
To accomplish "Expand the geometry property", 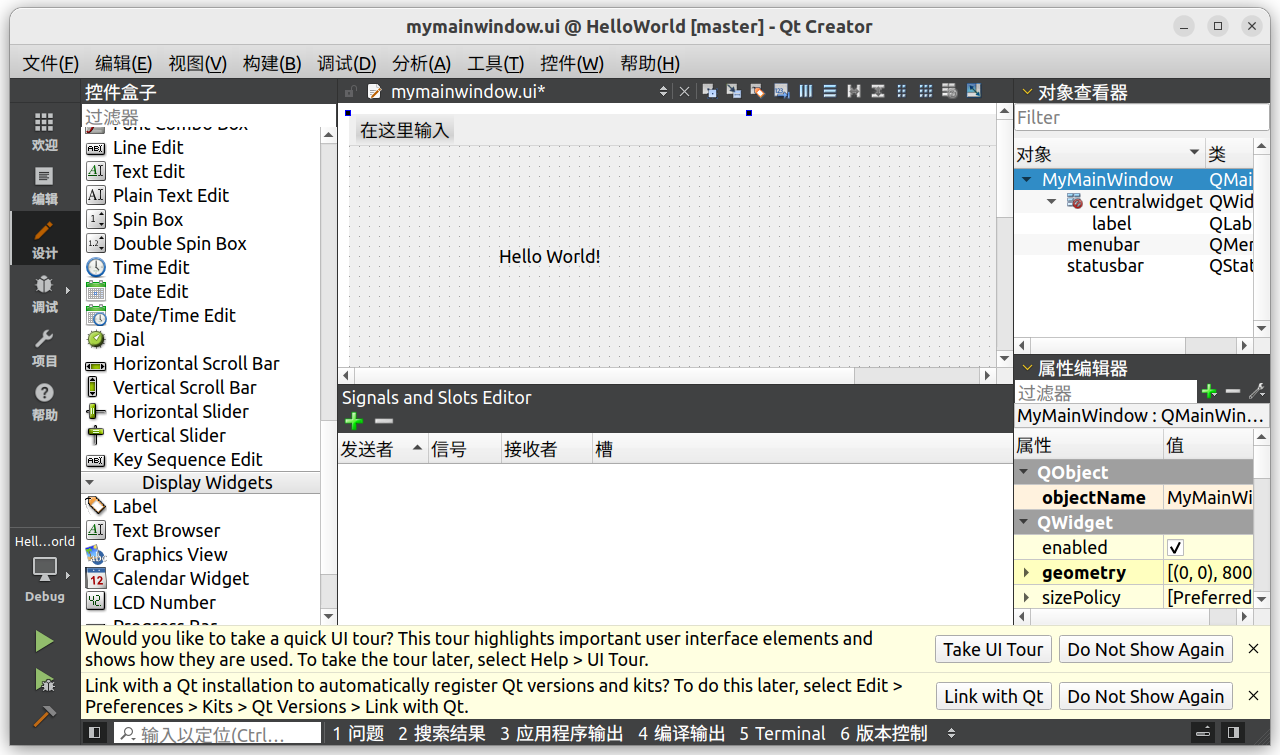I will tap(1026, 573).
